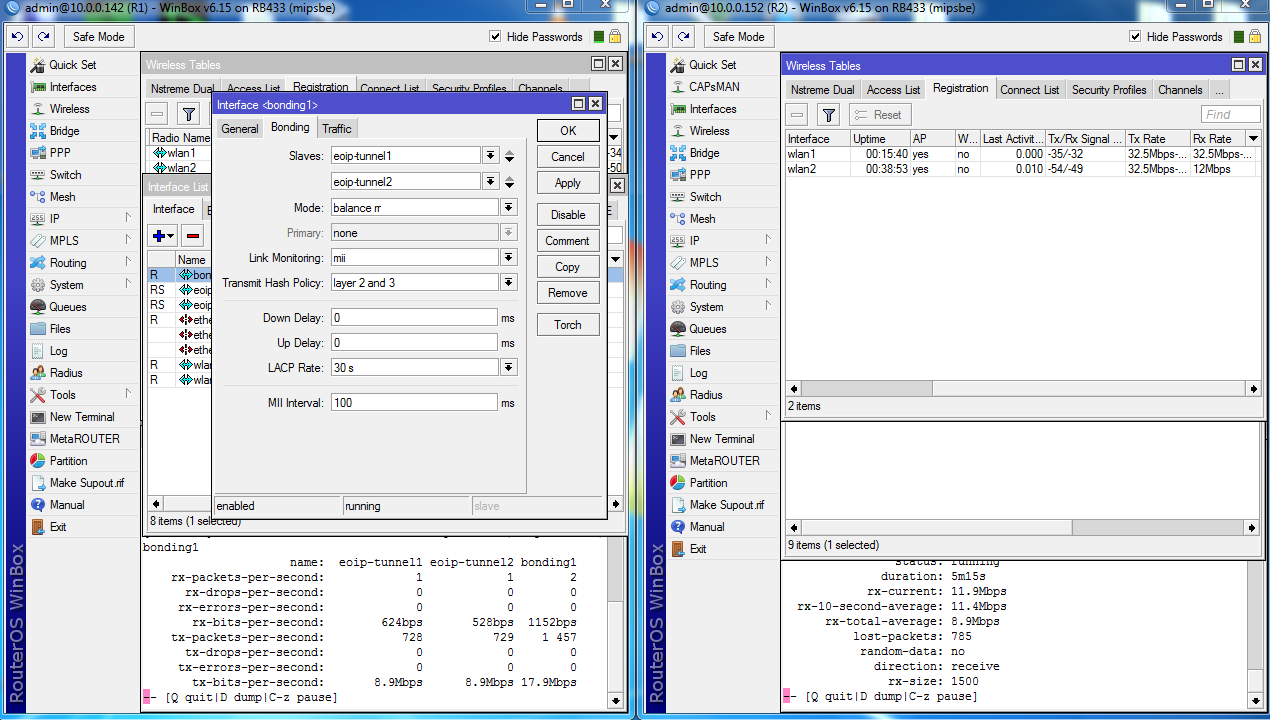
Task: Open New Terminal in the R1 sidebar
Action: [x=81, y=417]
